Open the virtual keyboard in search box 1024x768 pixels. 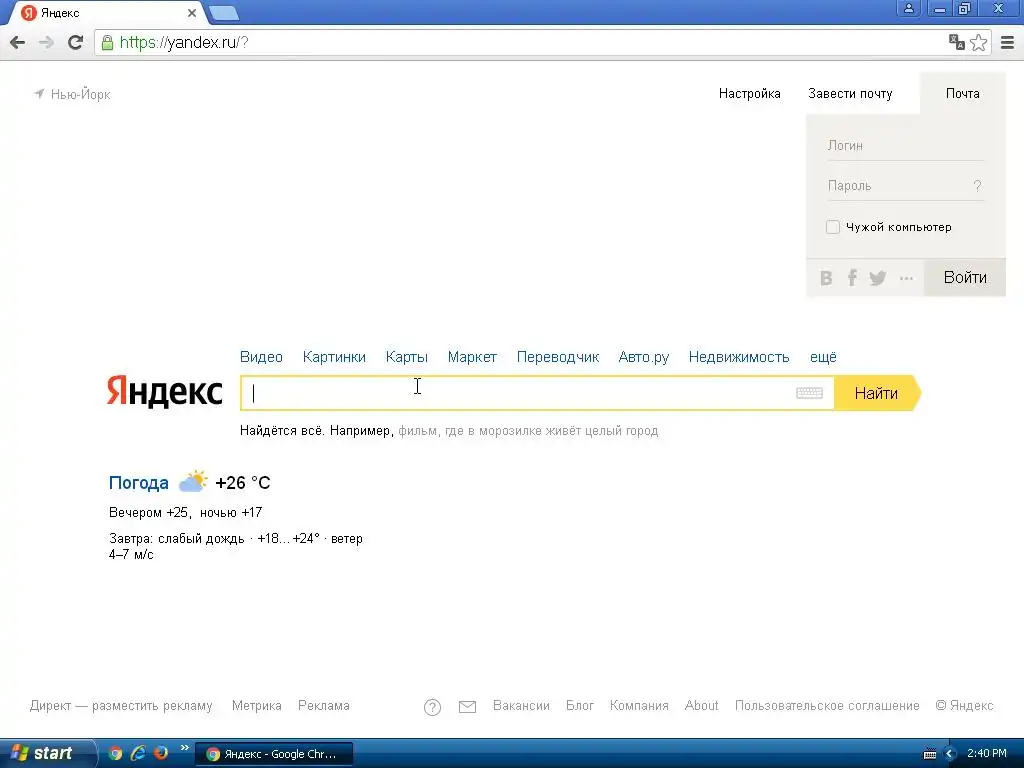(x=809, y=393)
